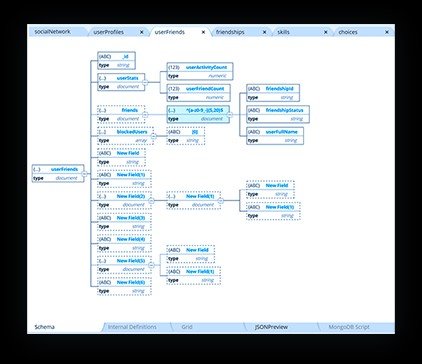
Task: Collapse the nested New Field(1) document node
Action: point(220,200)
